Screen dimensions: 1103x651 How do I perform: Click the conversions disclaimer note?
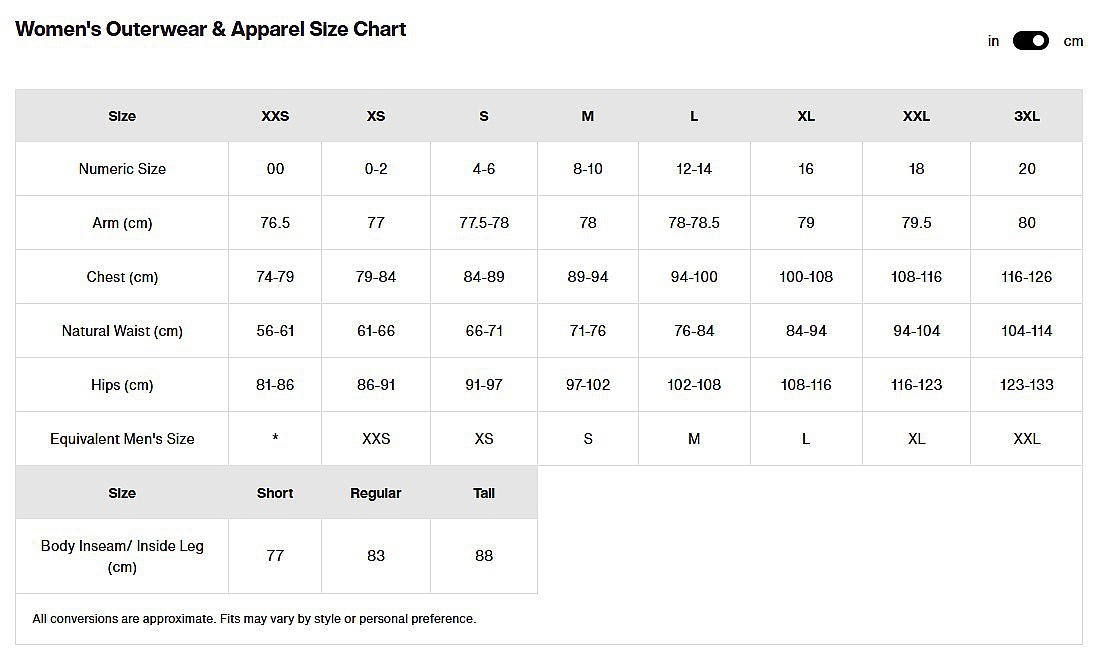coord(254,619)
